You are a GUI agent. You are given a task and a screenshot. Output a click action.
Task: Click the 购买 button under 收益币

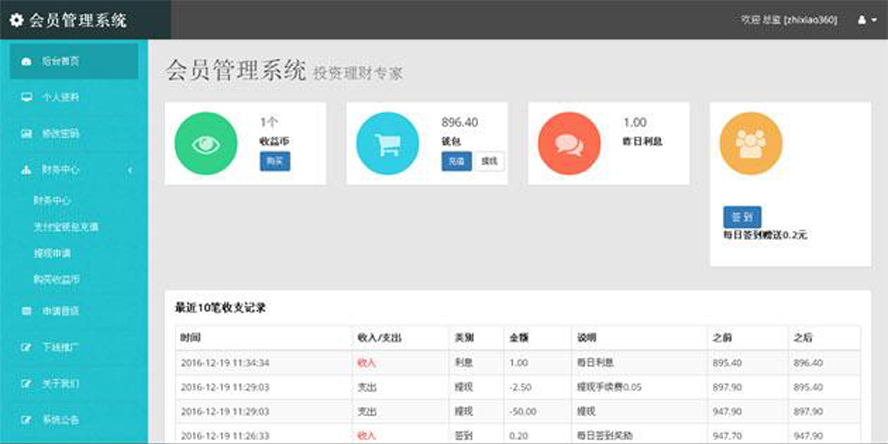275,161
